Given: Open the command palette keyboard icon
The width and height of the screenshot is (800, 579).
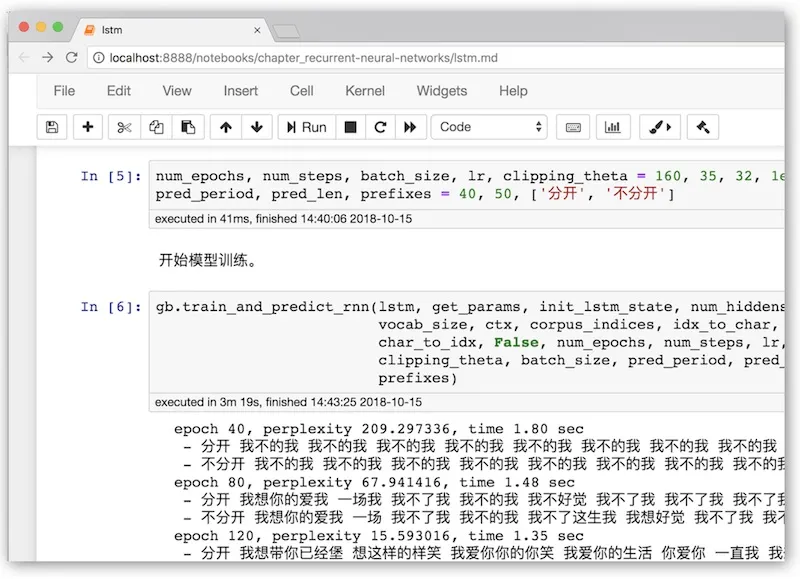Looking at the screenshot, I should (573, 127).
